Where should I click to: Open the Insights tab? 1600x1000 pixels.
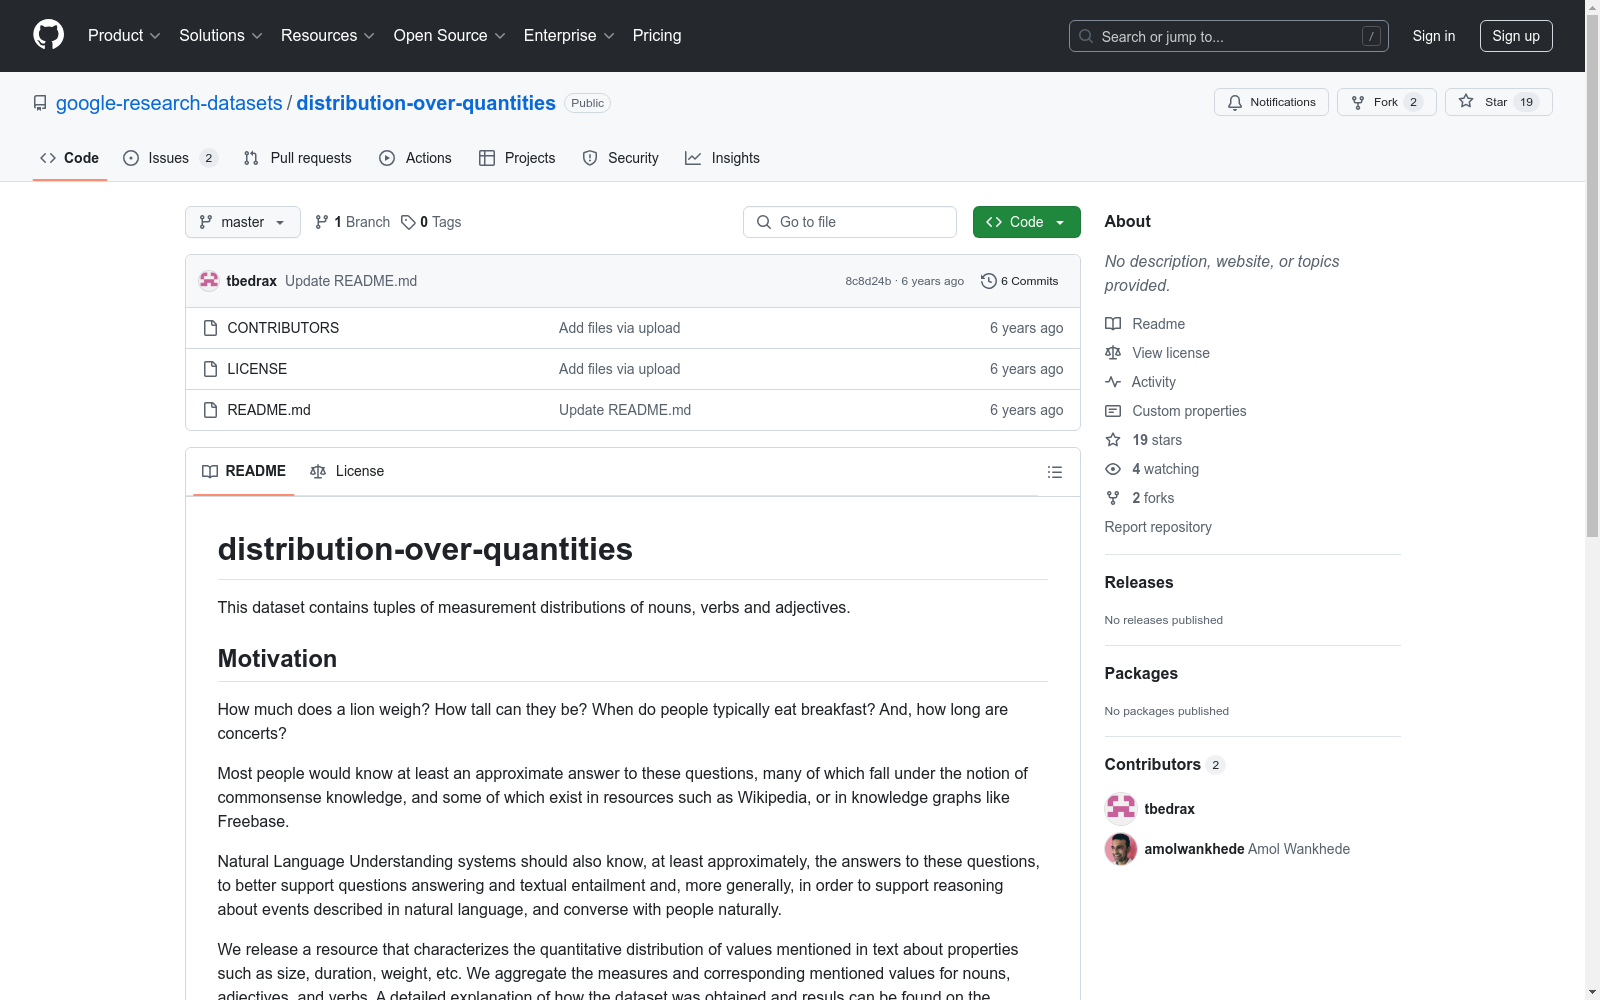(x=722, y=158)
